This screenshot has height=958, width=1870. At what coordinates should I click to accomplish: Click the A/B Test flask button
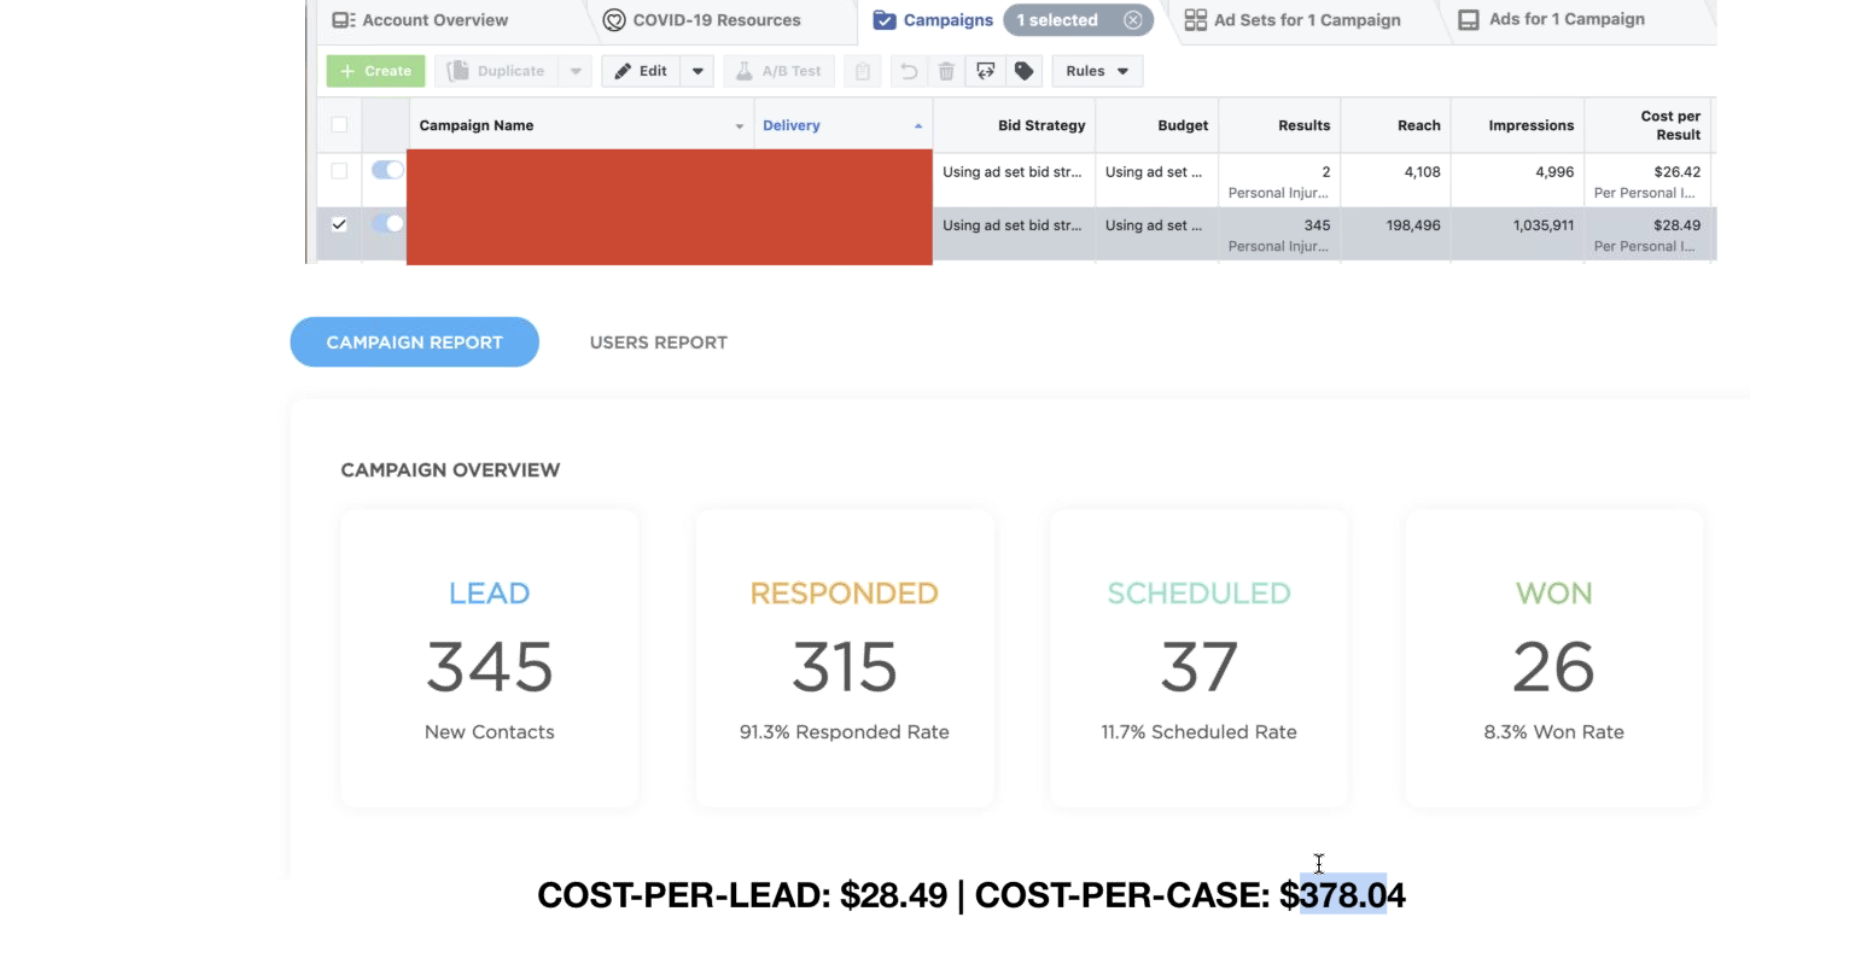(x=779, y=71)
